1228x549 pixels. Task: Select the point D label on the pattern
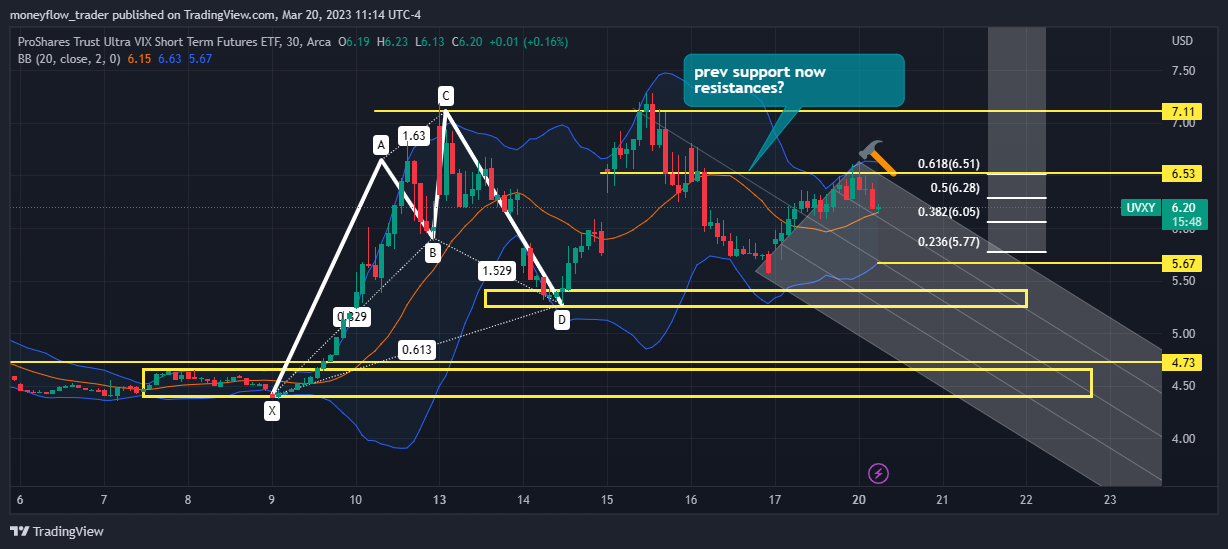[x=562, y=320]
